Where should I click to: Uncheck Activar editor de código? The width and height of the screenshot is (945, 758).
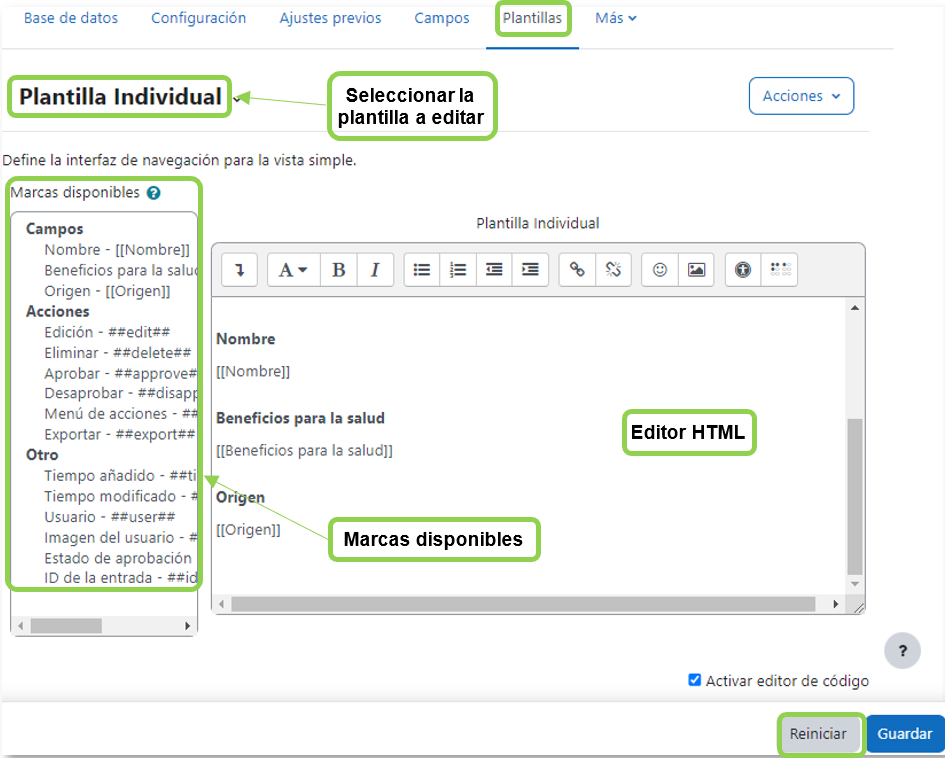tap(695, 680)
